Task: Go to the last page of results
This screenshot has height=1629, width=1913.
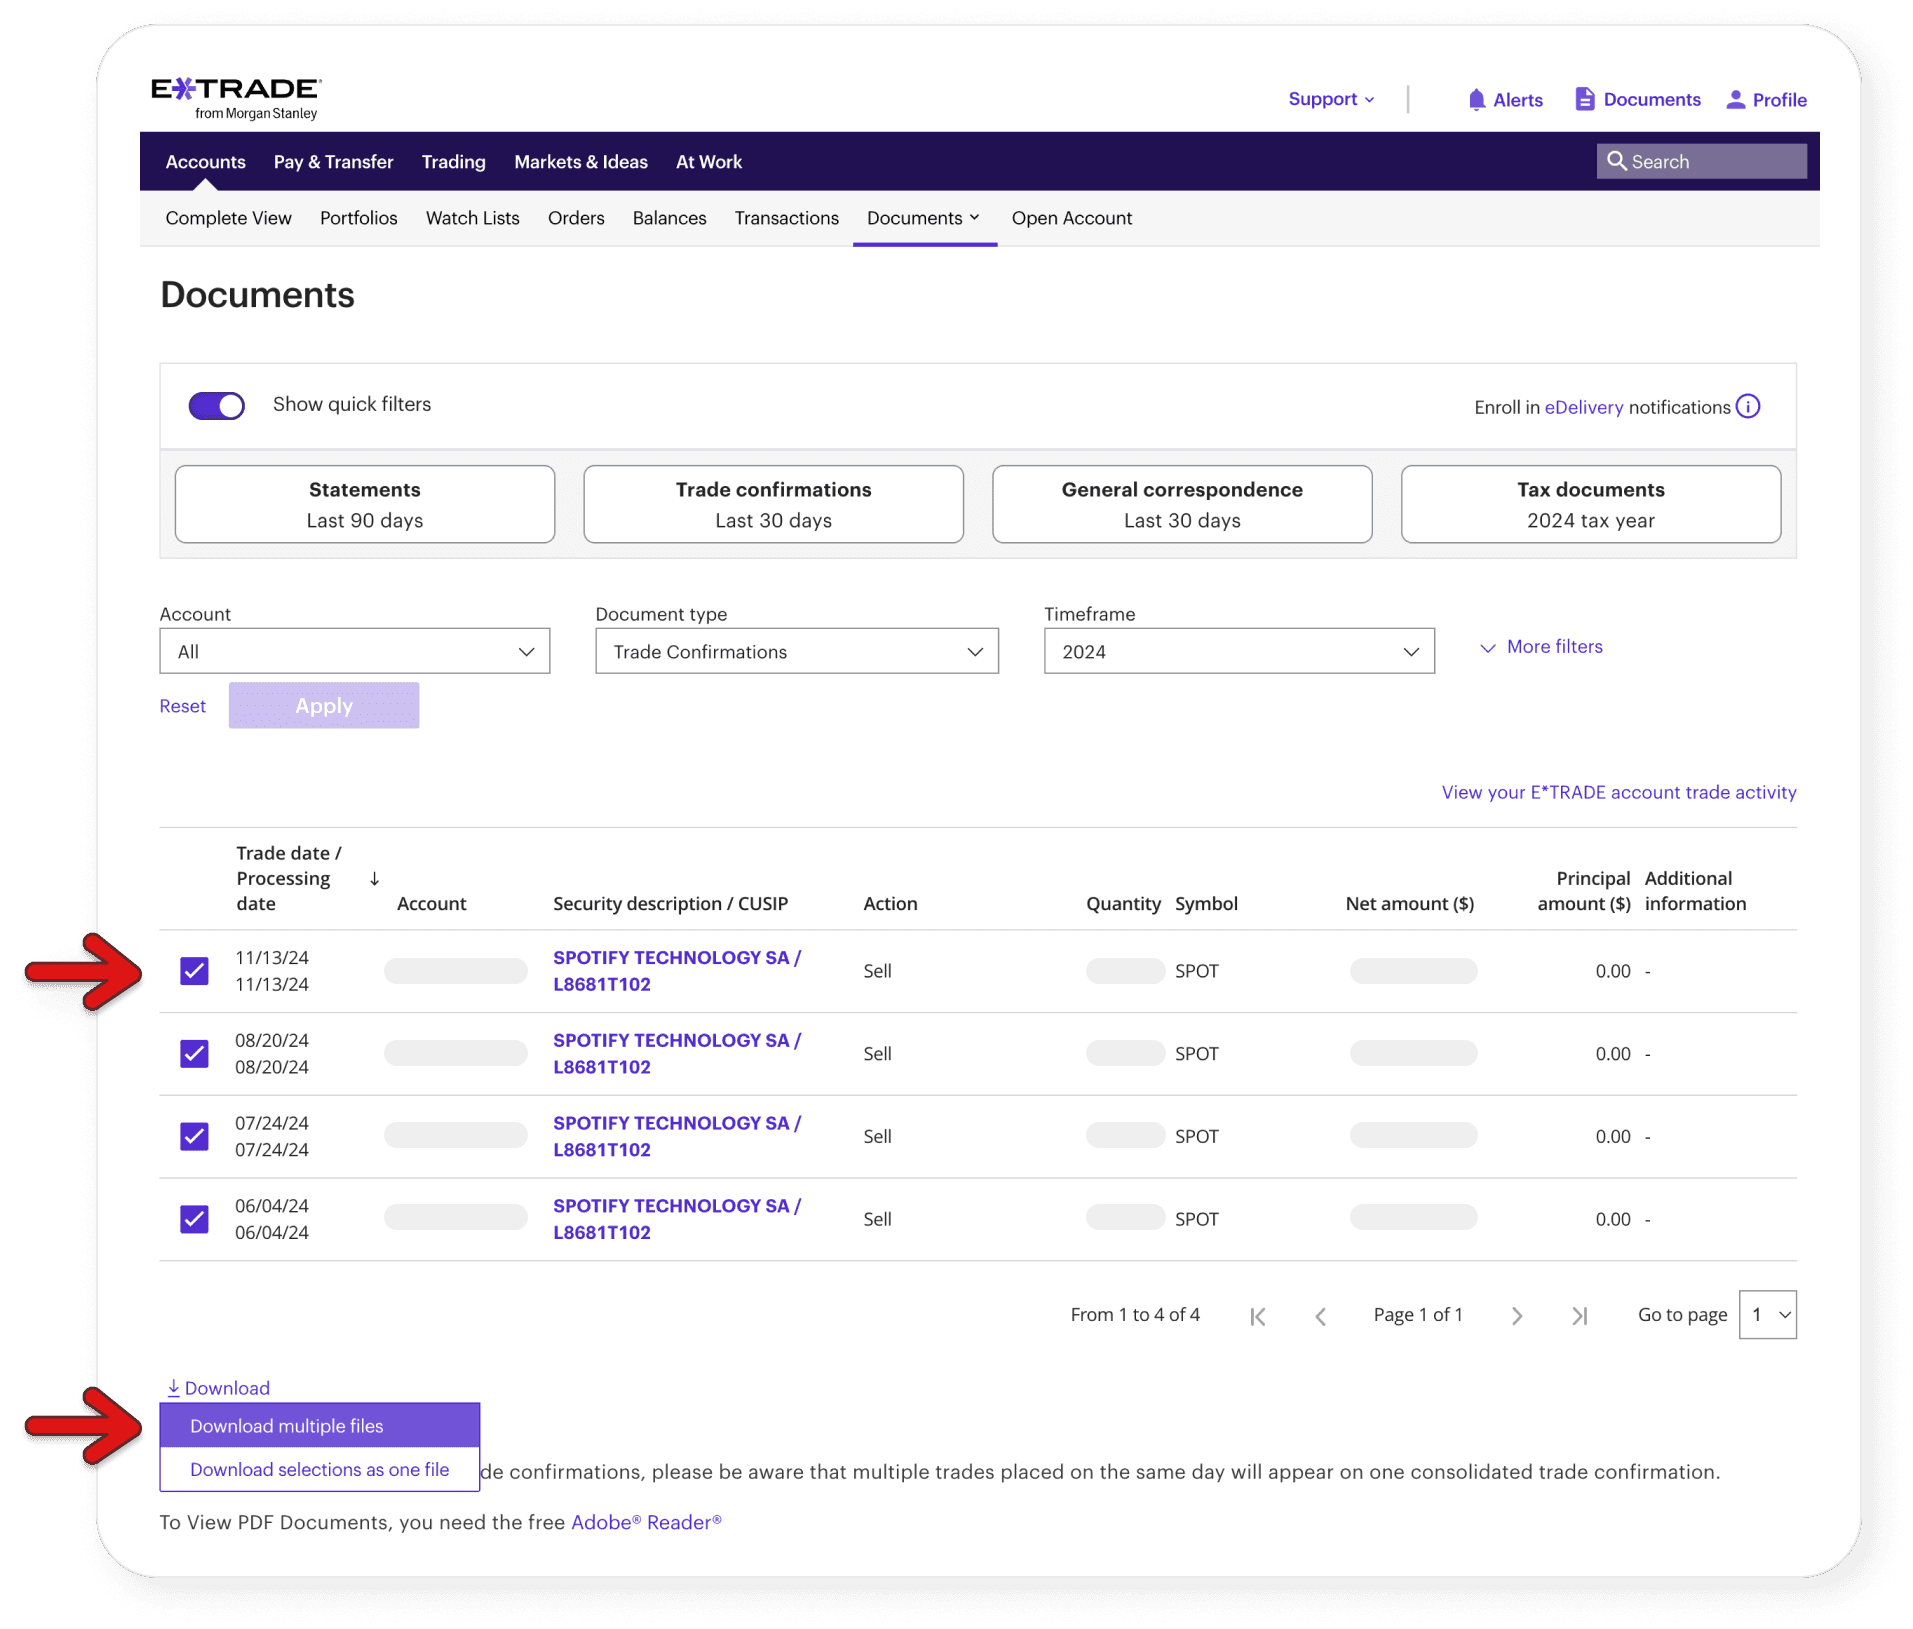Action: (x=1580, y=1316)
